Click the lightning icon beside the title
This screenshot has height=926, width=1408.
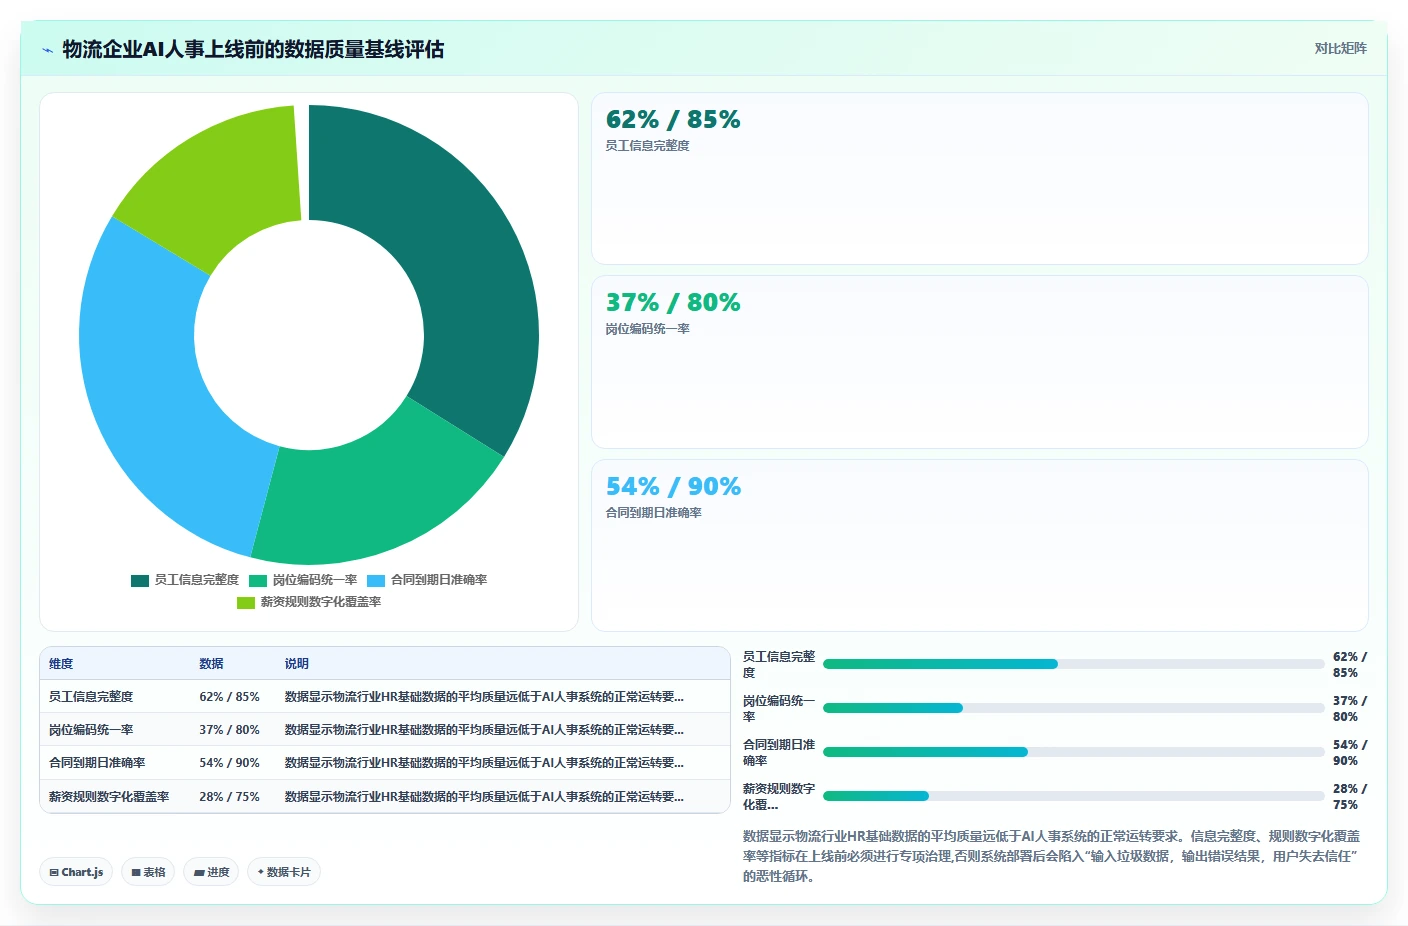point(47,50)
